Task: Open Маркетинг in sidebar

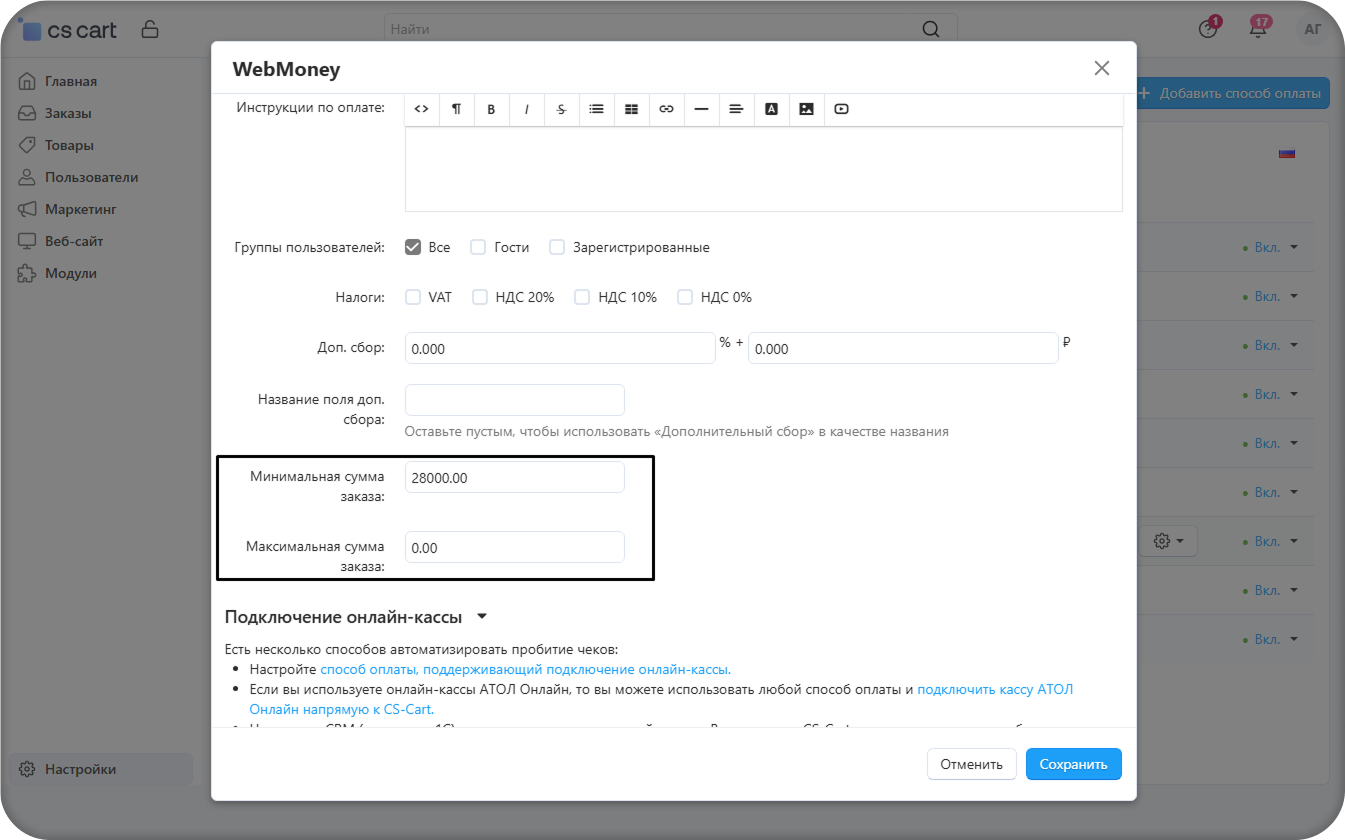Action: coord(80,209)
